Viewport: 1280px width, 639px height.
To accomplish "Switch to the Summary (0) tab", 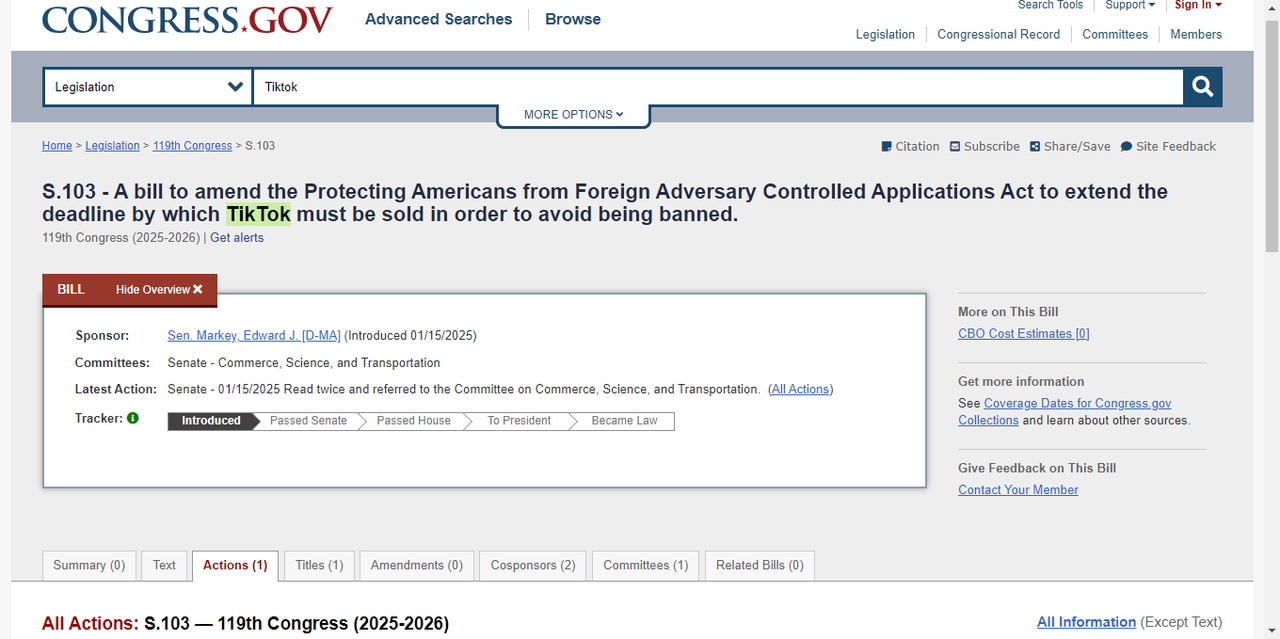I will point(89,565).
